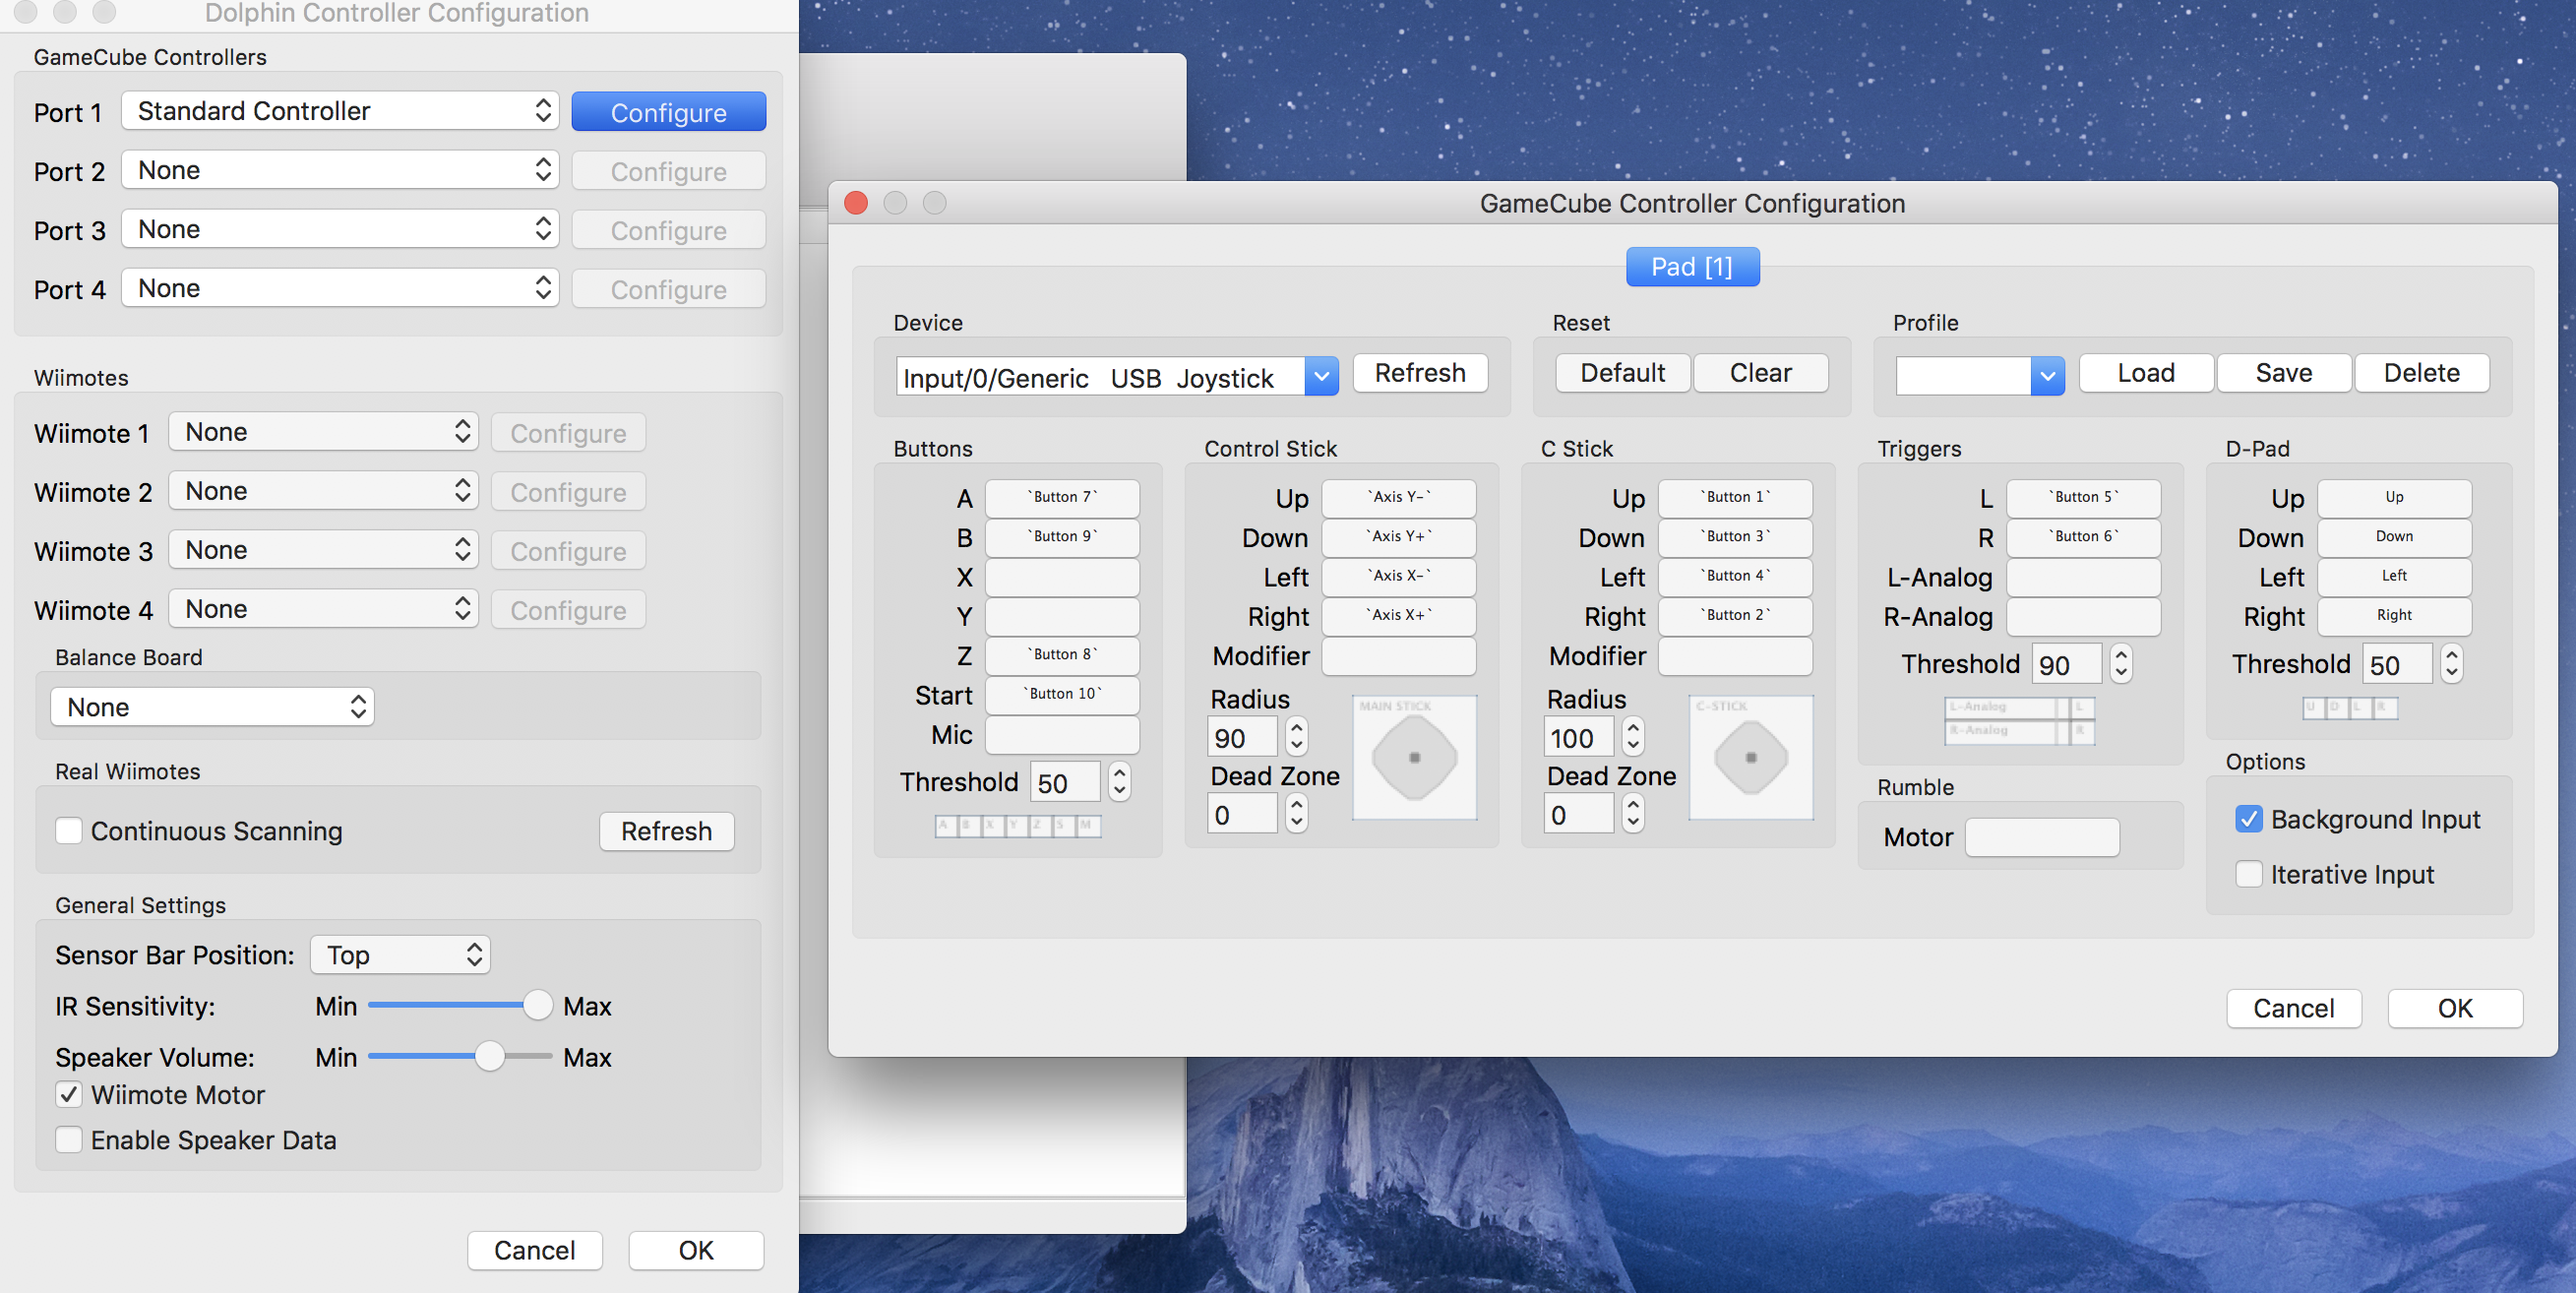The width and height of the screenshot is (2576, 1293).
Task: Click the Port 1 Configure button
Action: point(668,112)
